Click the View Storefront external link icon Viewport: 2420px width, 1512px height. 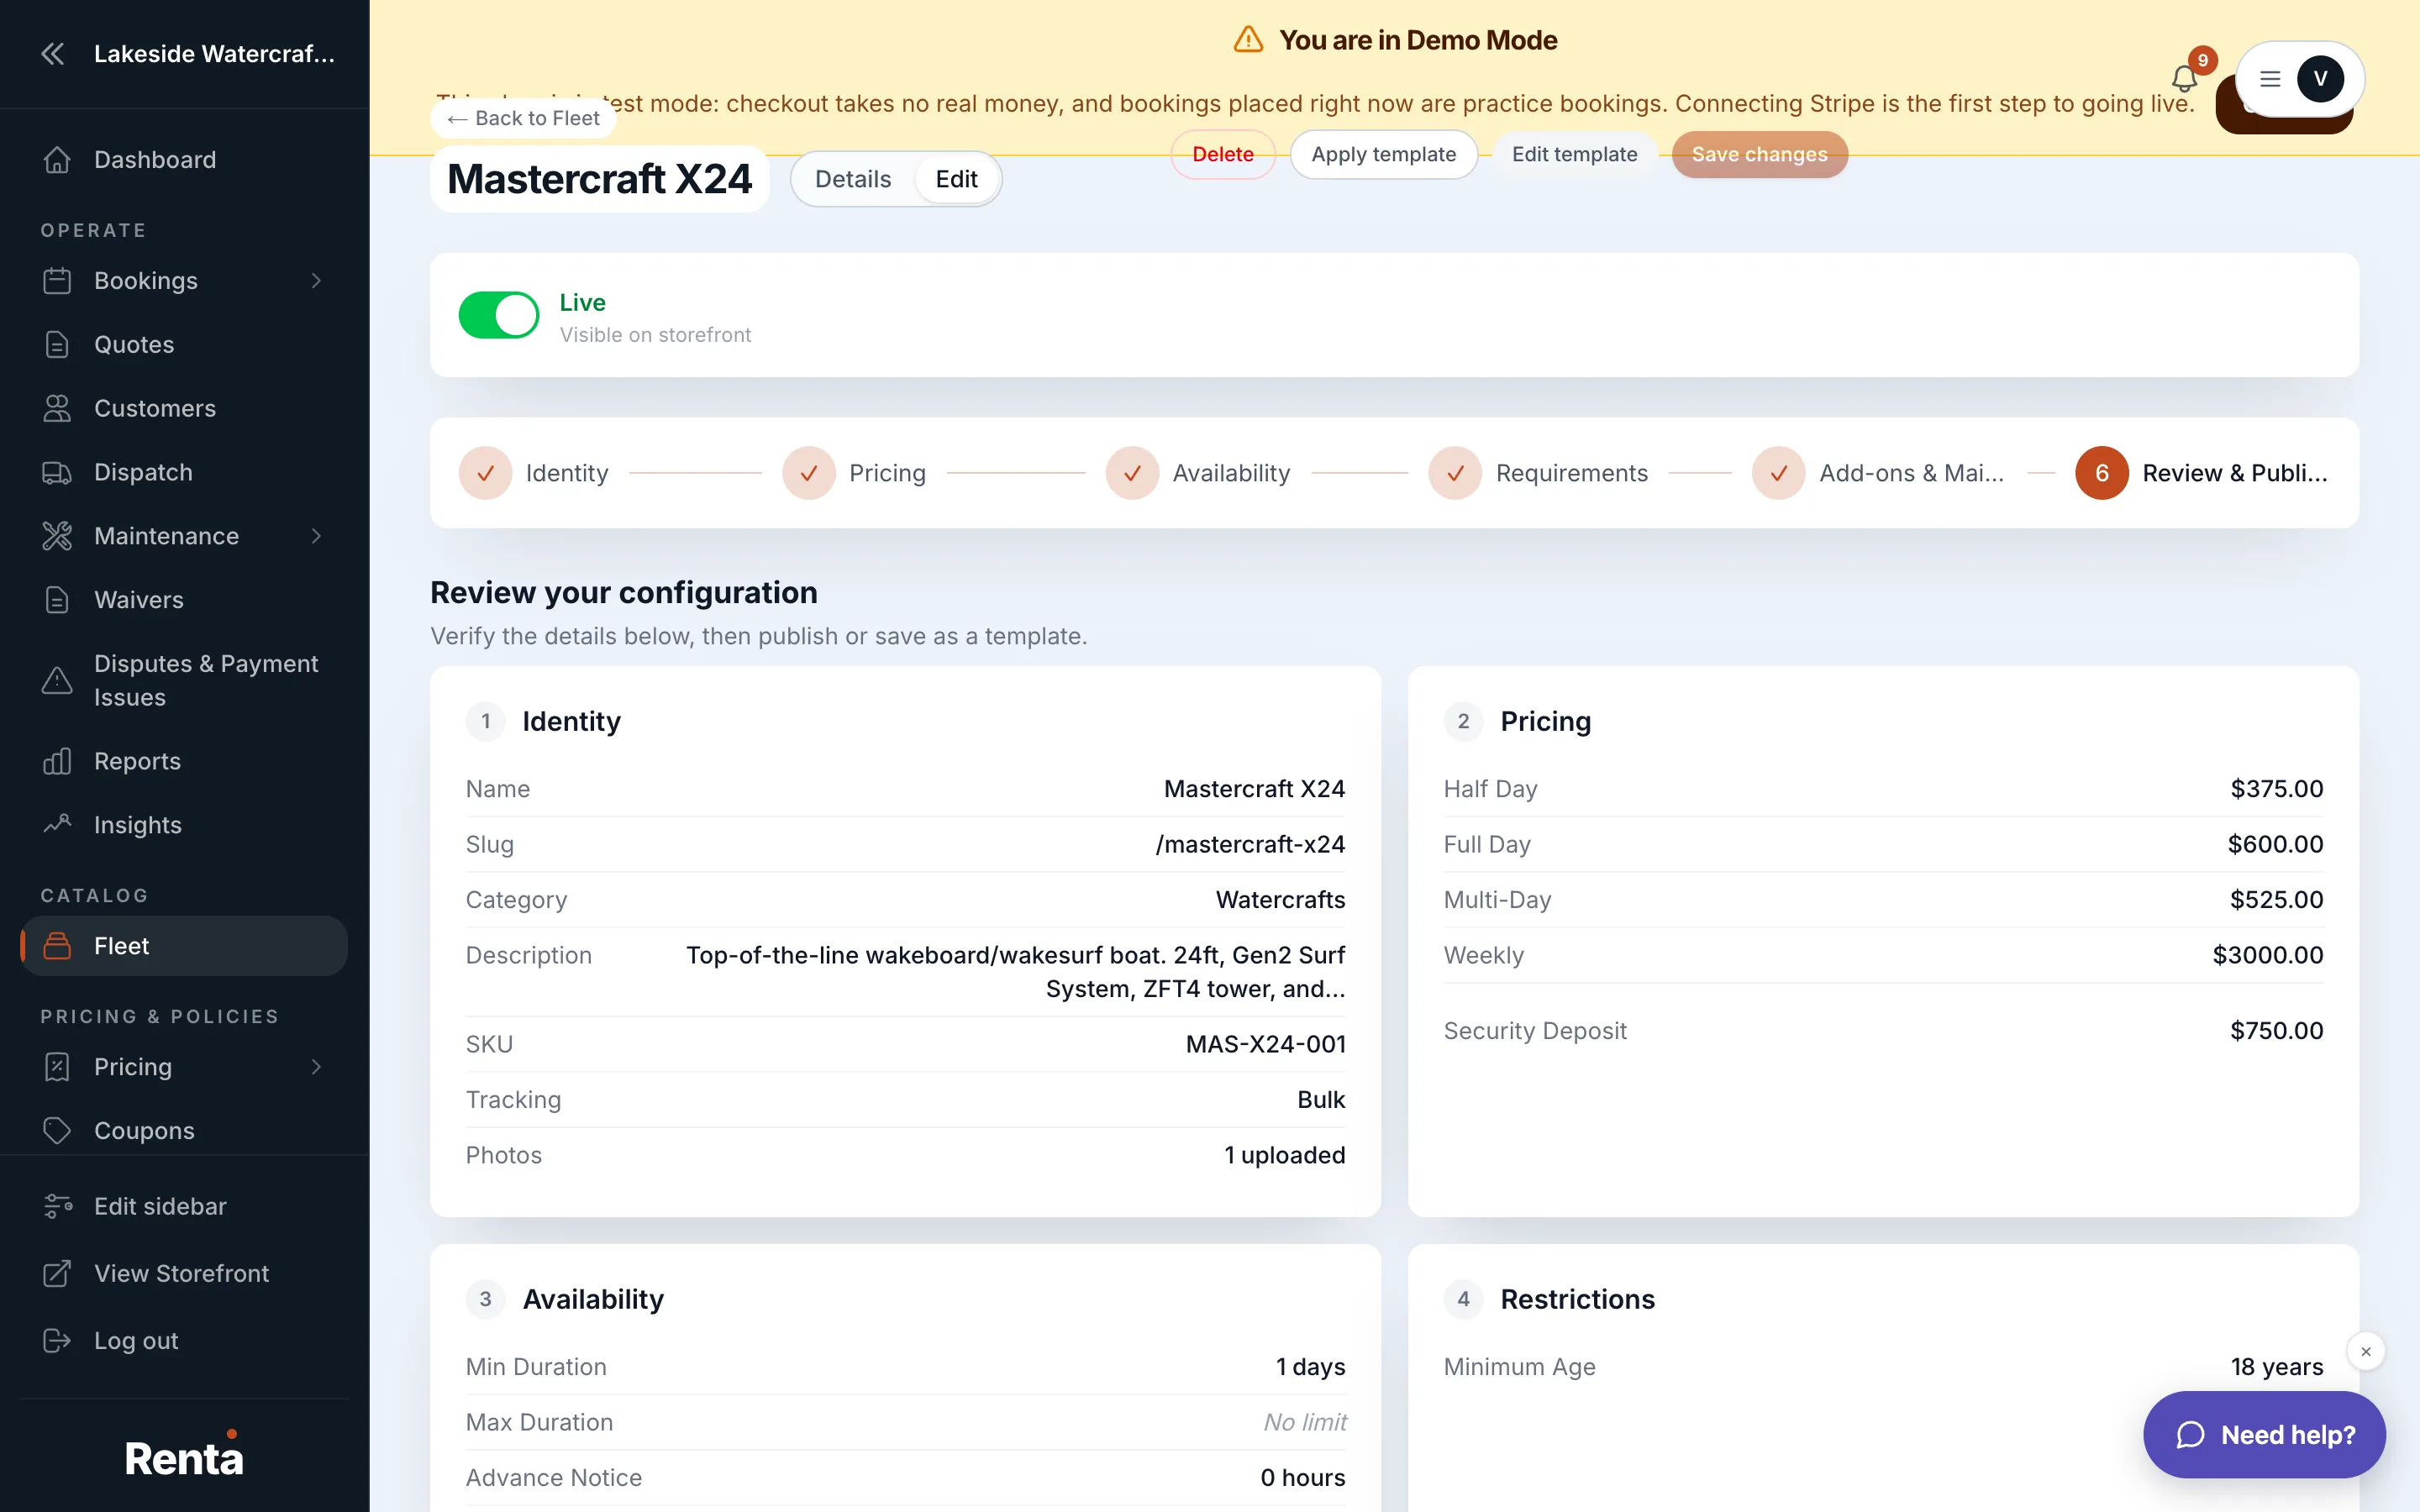(x=57, y=1274)
